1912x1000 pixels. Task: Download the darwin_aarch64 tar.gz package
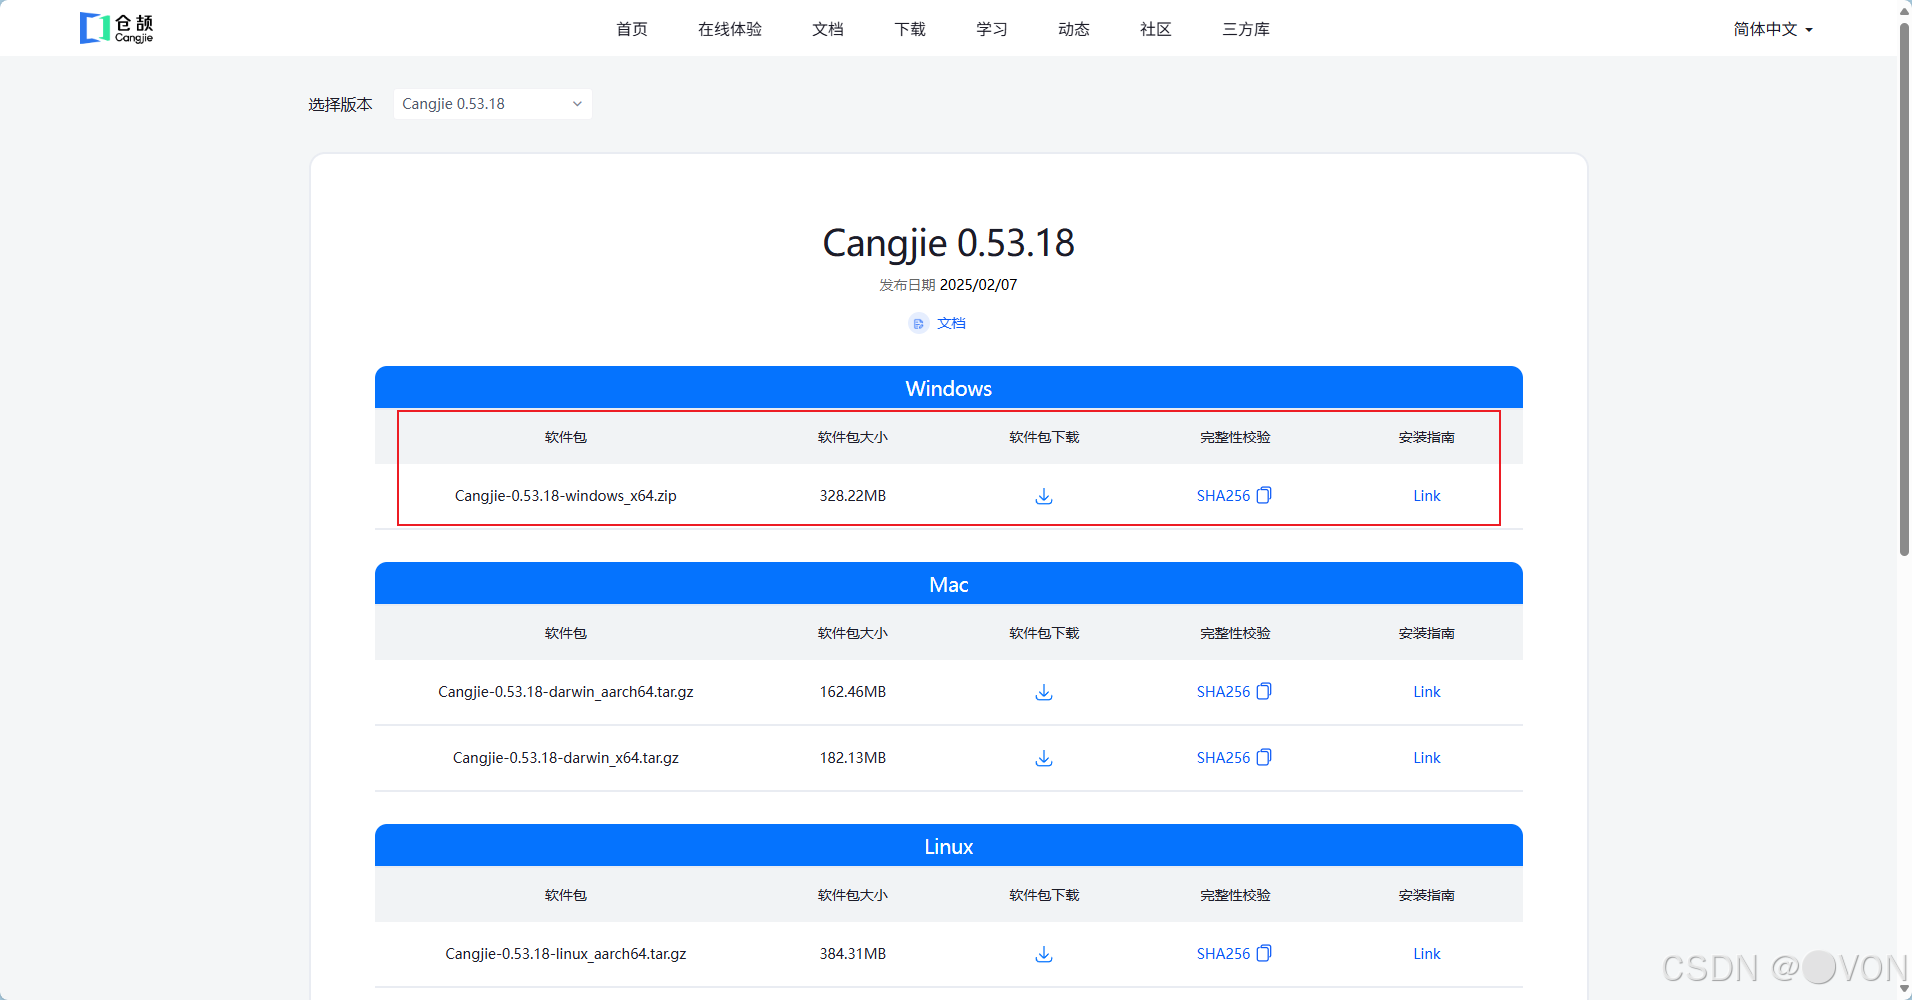[x=1044, y=692]
